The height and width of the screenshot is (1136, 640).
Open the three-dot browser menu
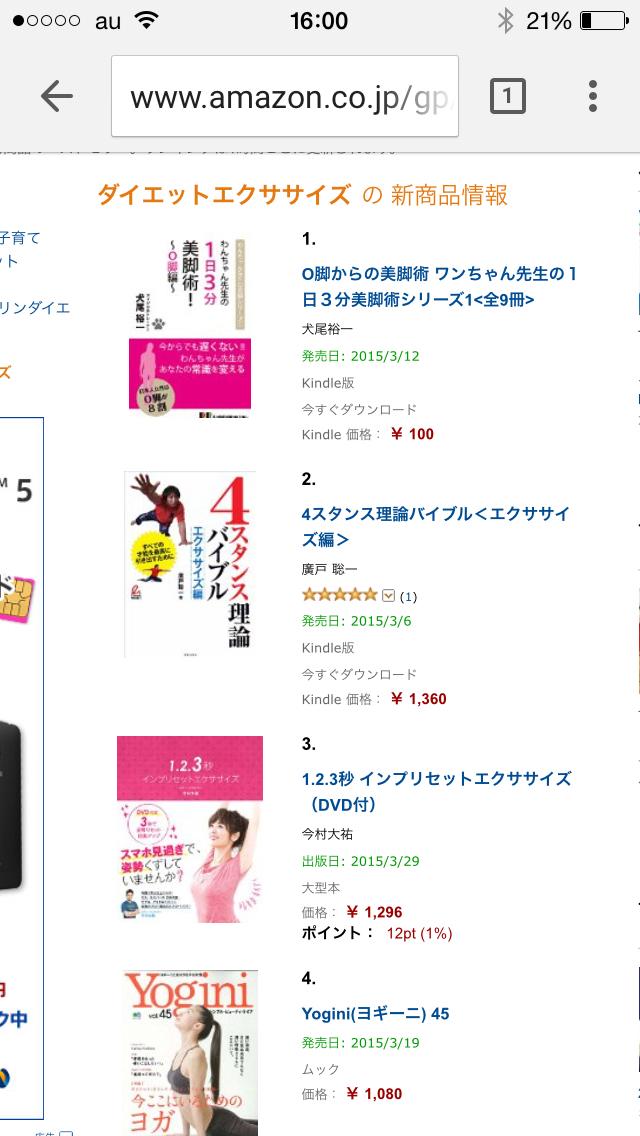(x=592, y=96)
